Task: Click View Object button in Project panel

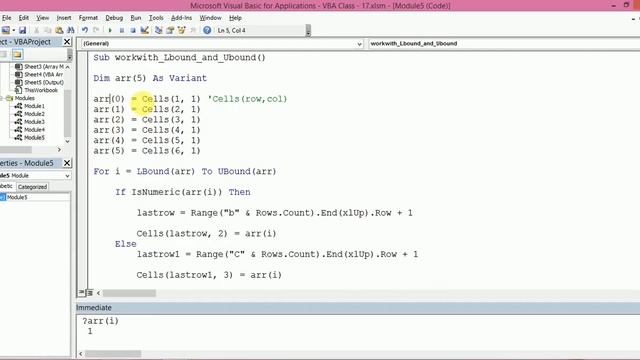Action: 4,54
